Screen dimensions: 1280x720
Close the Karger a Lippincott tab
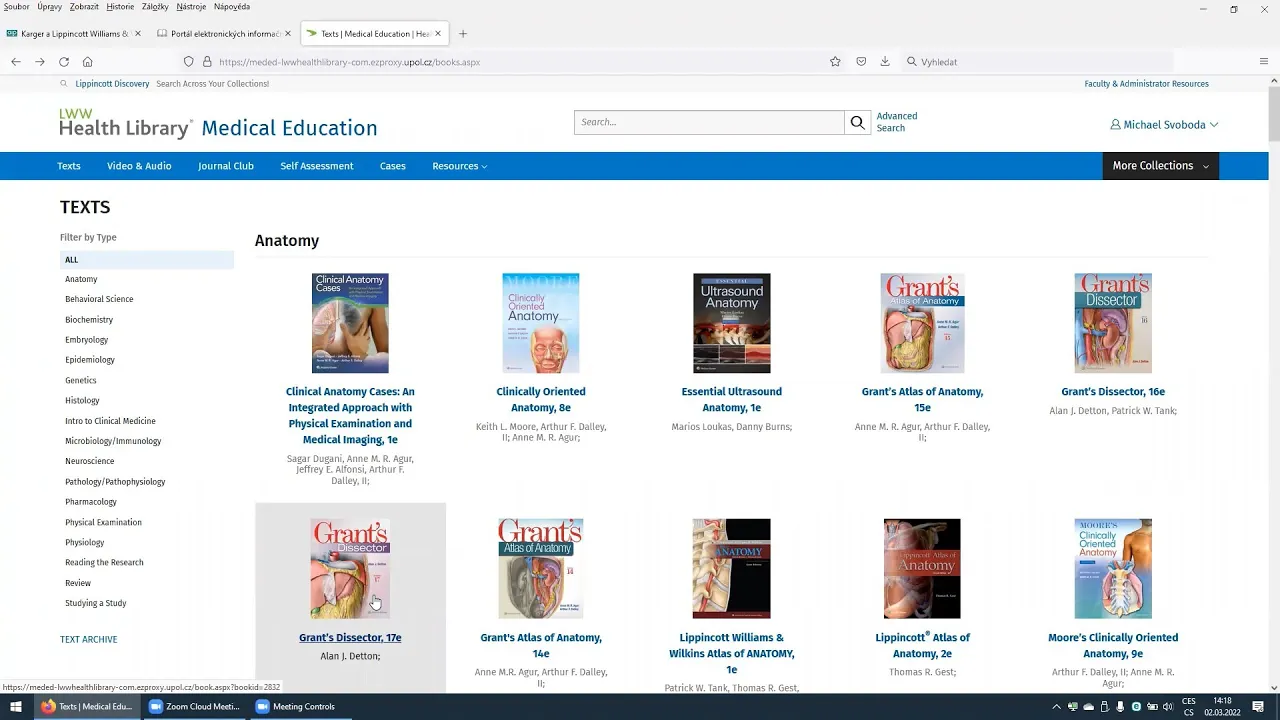(137, 33)
